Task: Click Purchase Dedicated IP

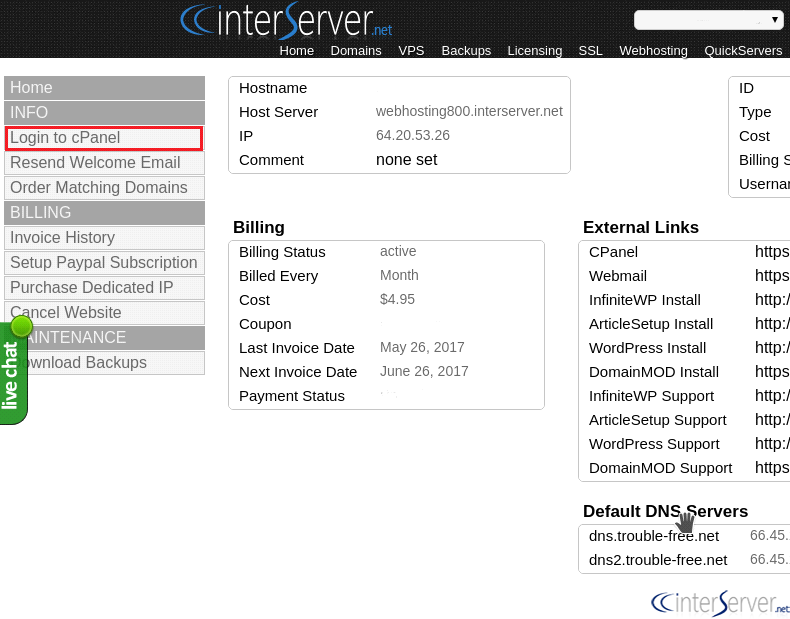Action: [x=104, y=288]
